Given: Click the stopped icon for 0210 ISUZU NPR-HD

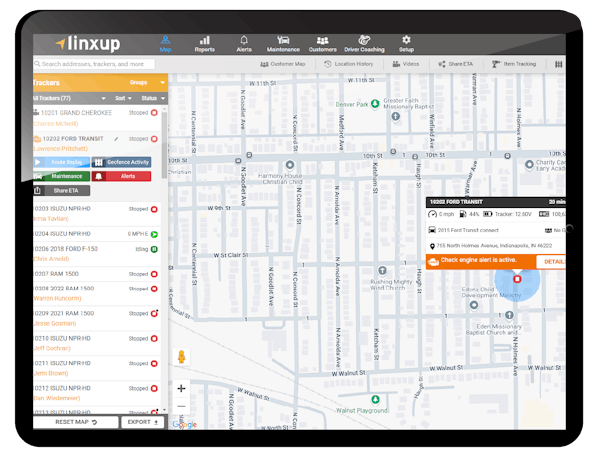Looking at the screenshot, I should tap(154, 339).
